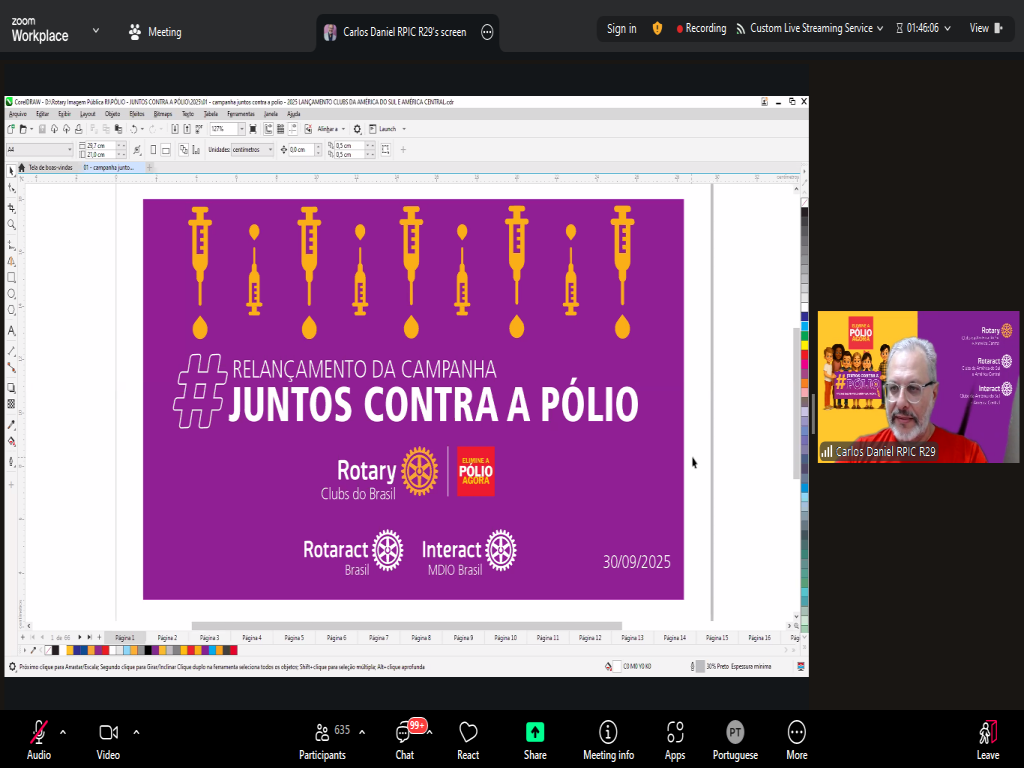This screenshot has height=768, width=1024.
Task: Click the React heart icon
Action: [x=468, y=738]
